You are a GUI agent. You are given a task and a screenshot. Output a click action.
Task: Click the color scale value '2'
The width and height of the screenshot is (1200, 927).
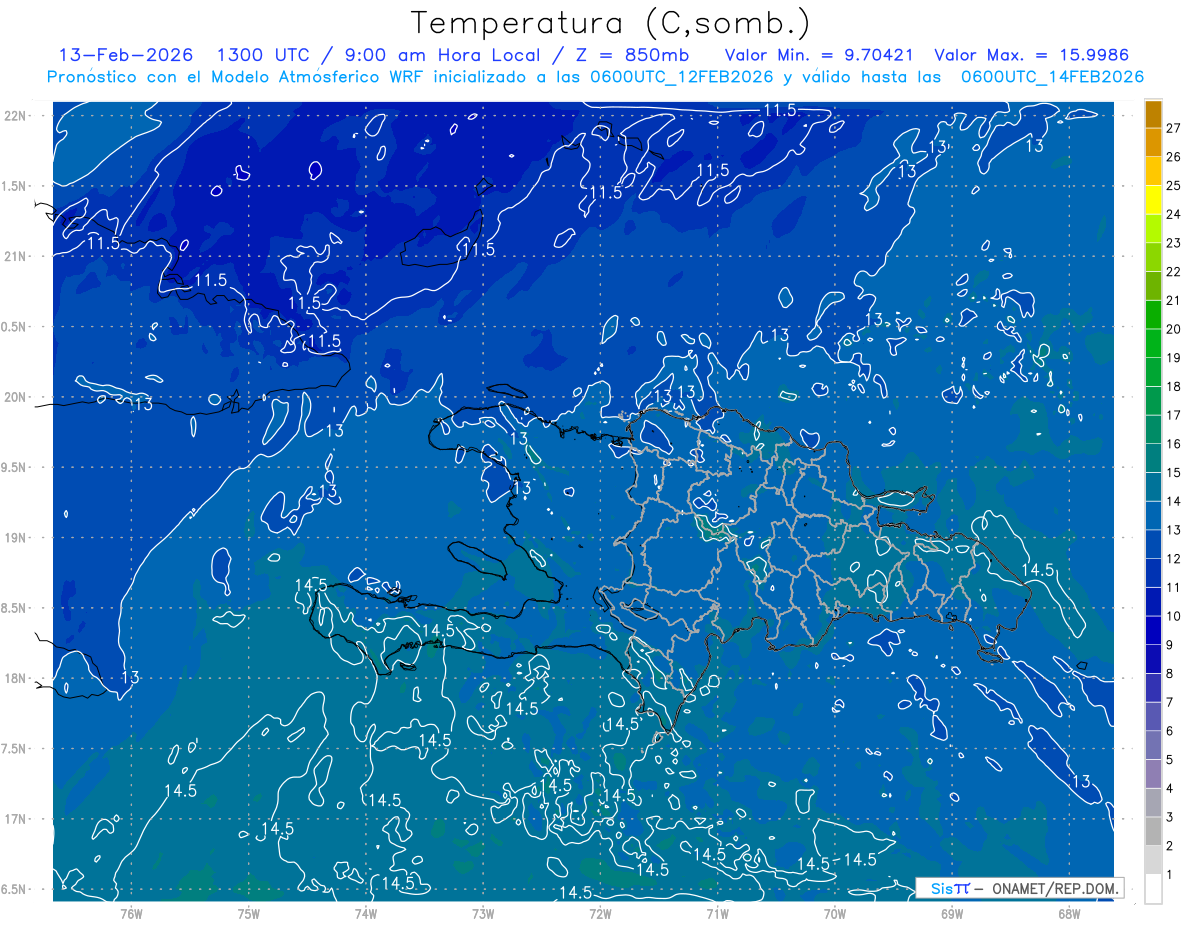click(x=1170, y=846)
